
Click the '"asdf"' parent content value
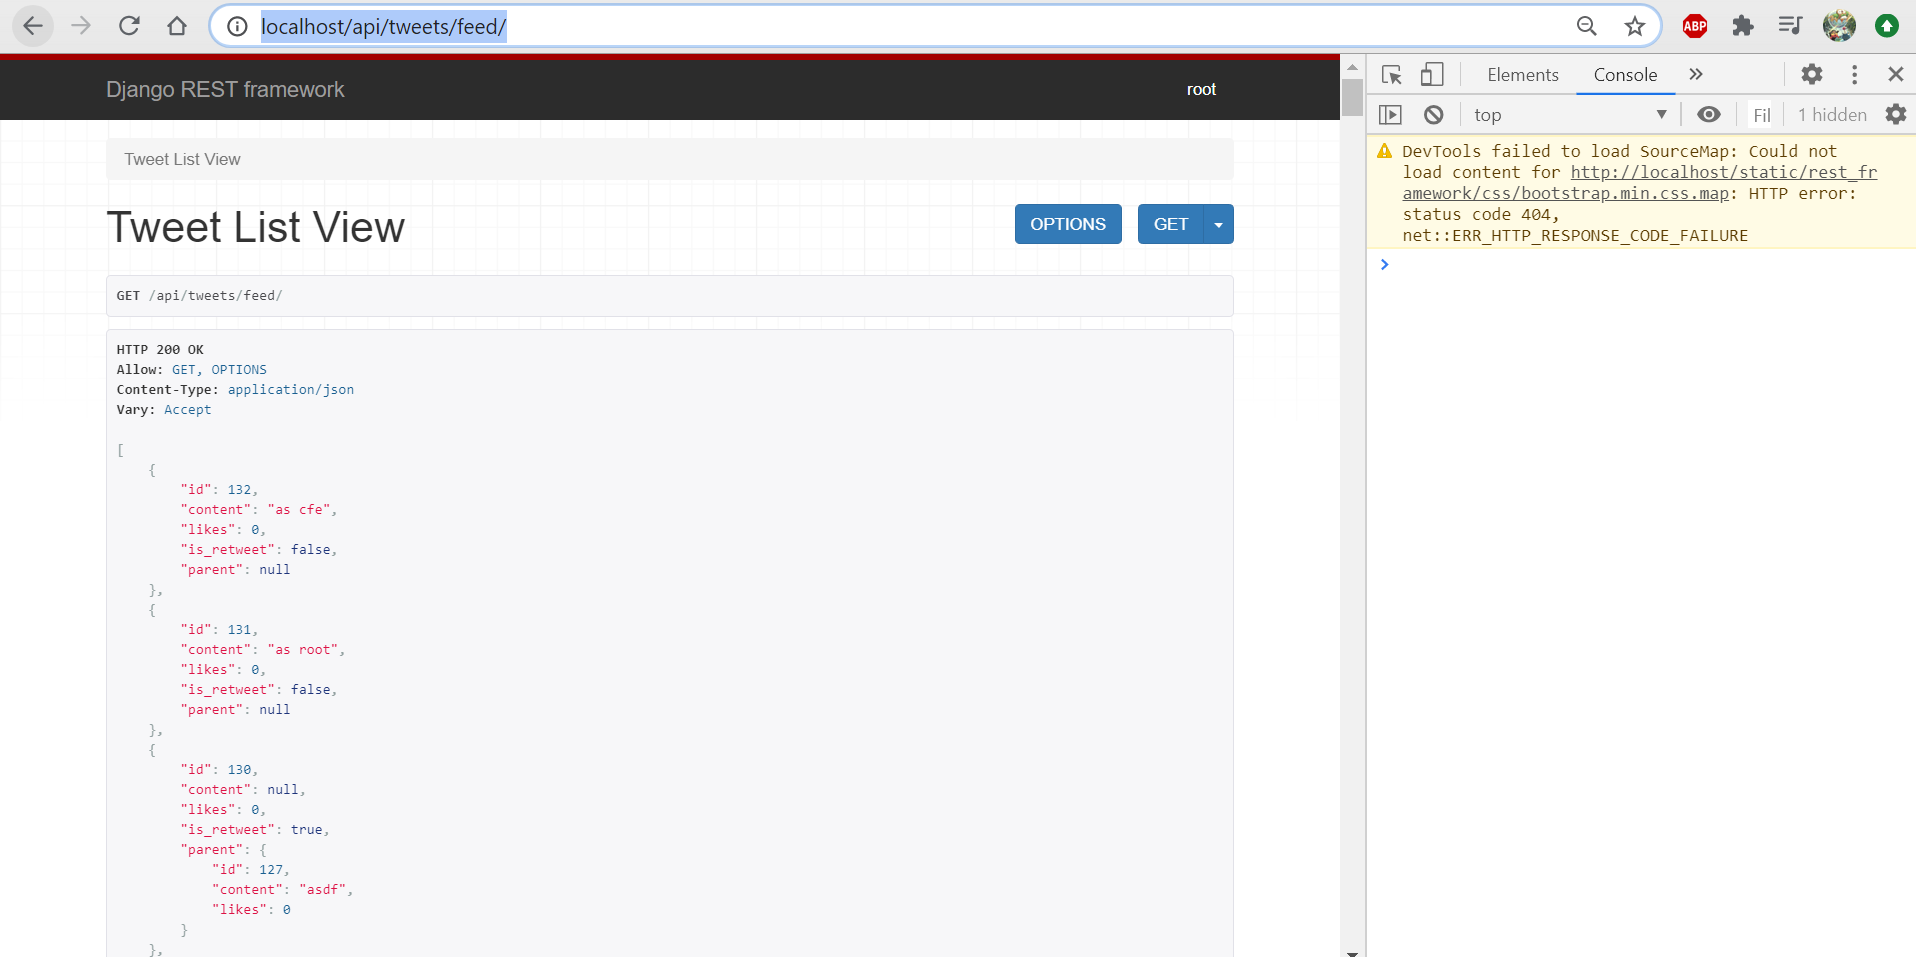tap(323, 890)
